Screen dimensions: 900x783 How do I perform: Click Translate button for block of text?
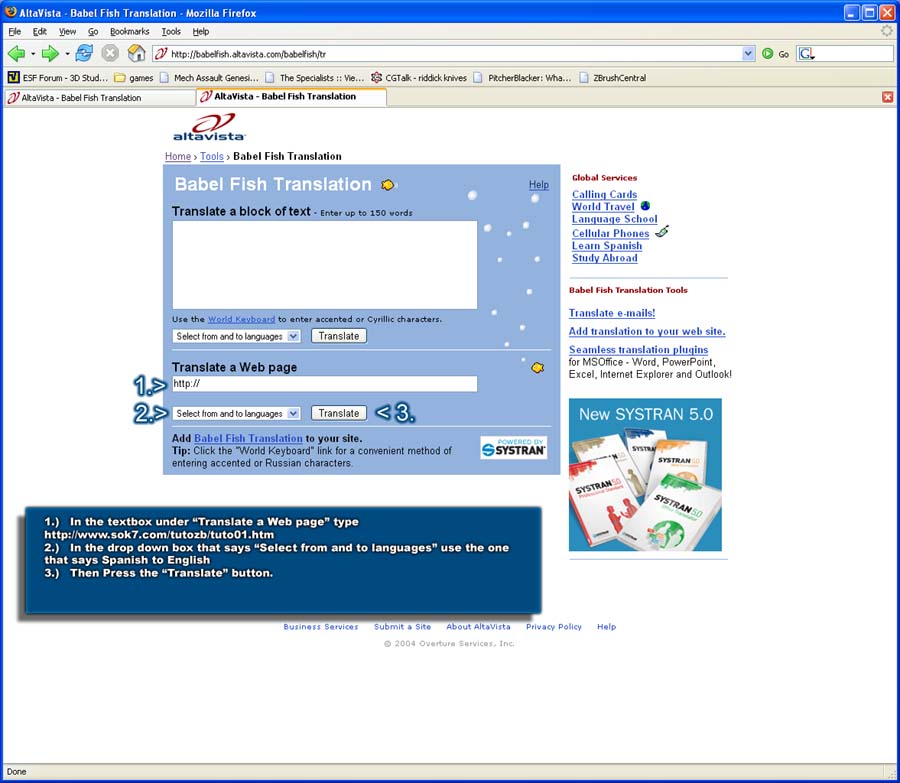pyautogui.click(x=339, y=336)
